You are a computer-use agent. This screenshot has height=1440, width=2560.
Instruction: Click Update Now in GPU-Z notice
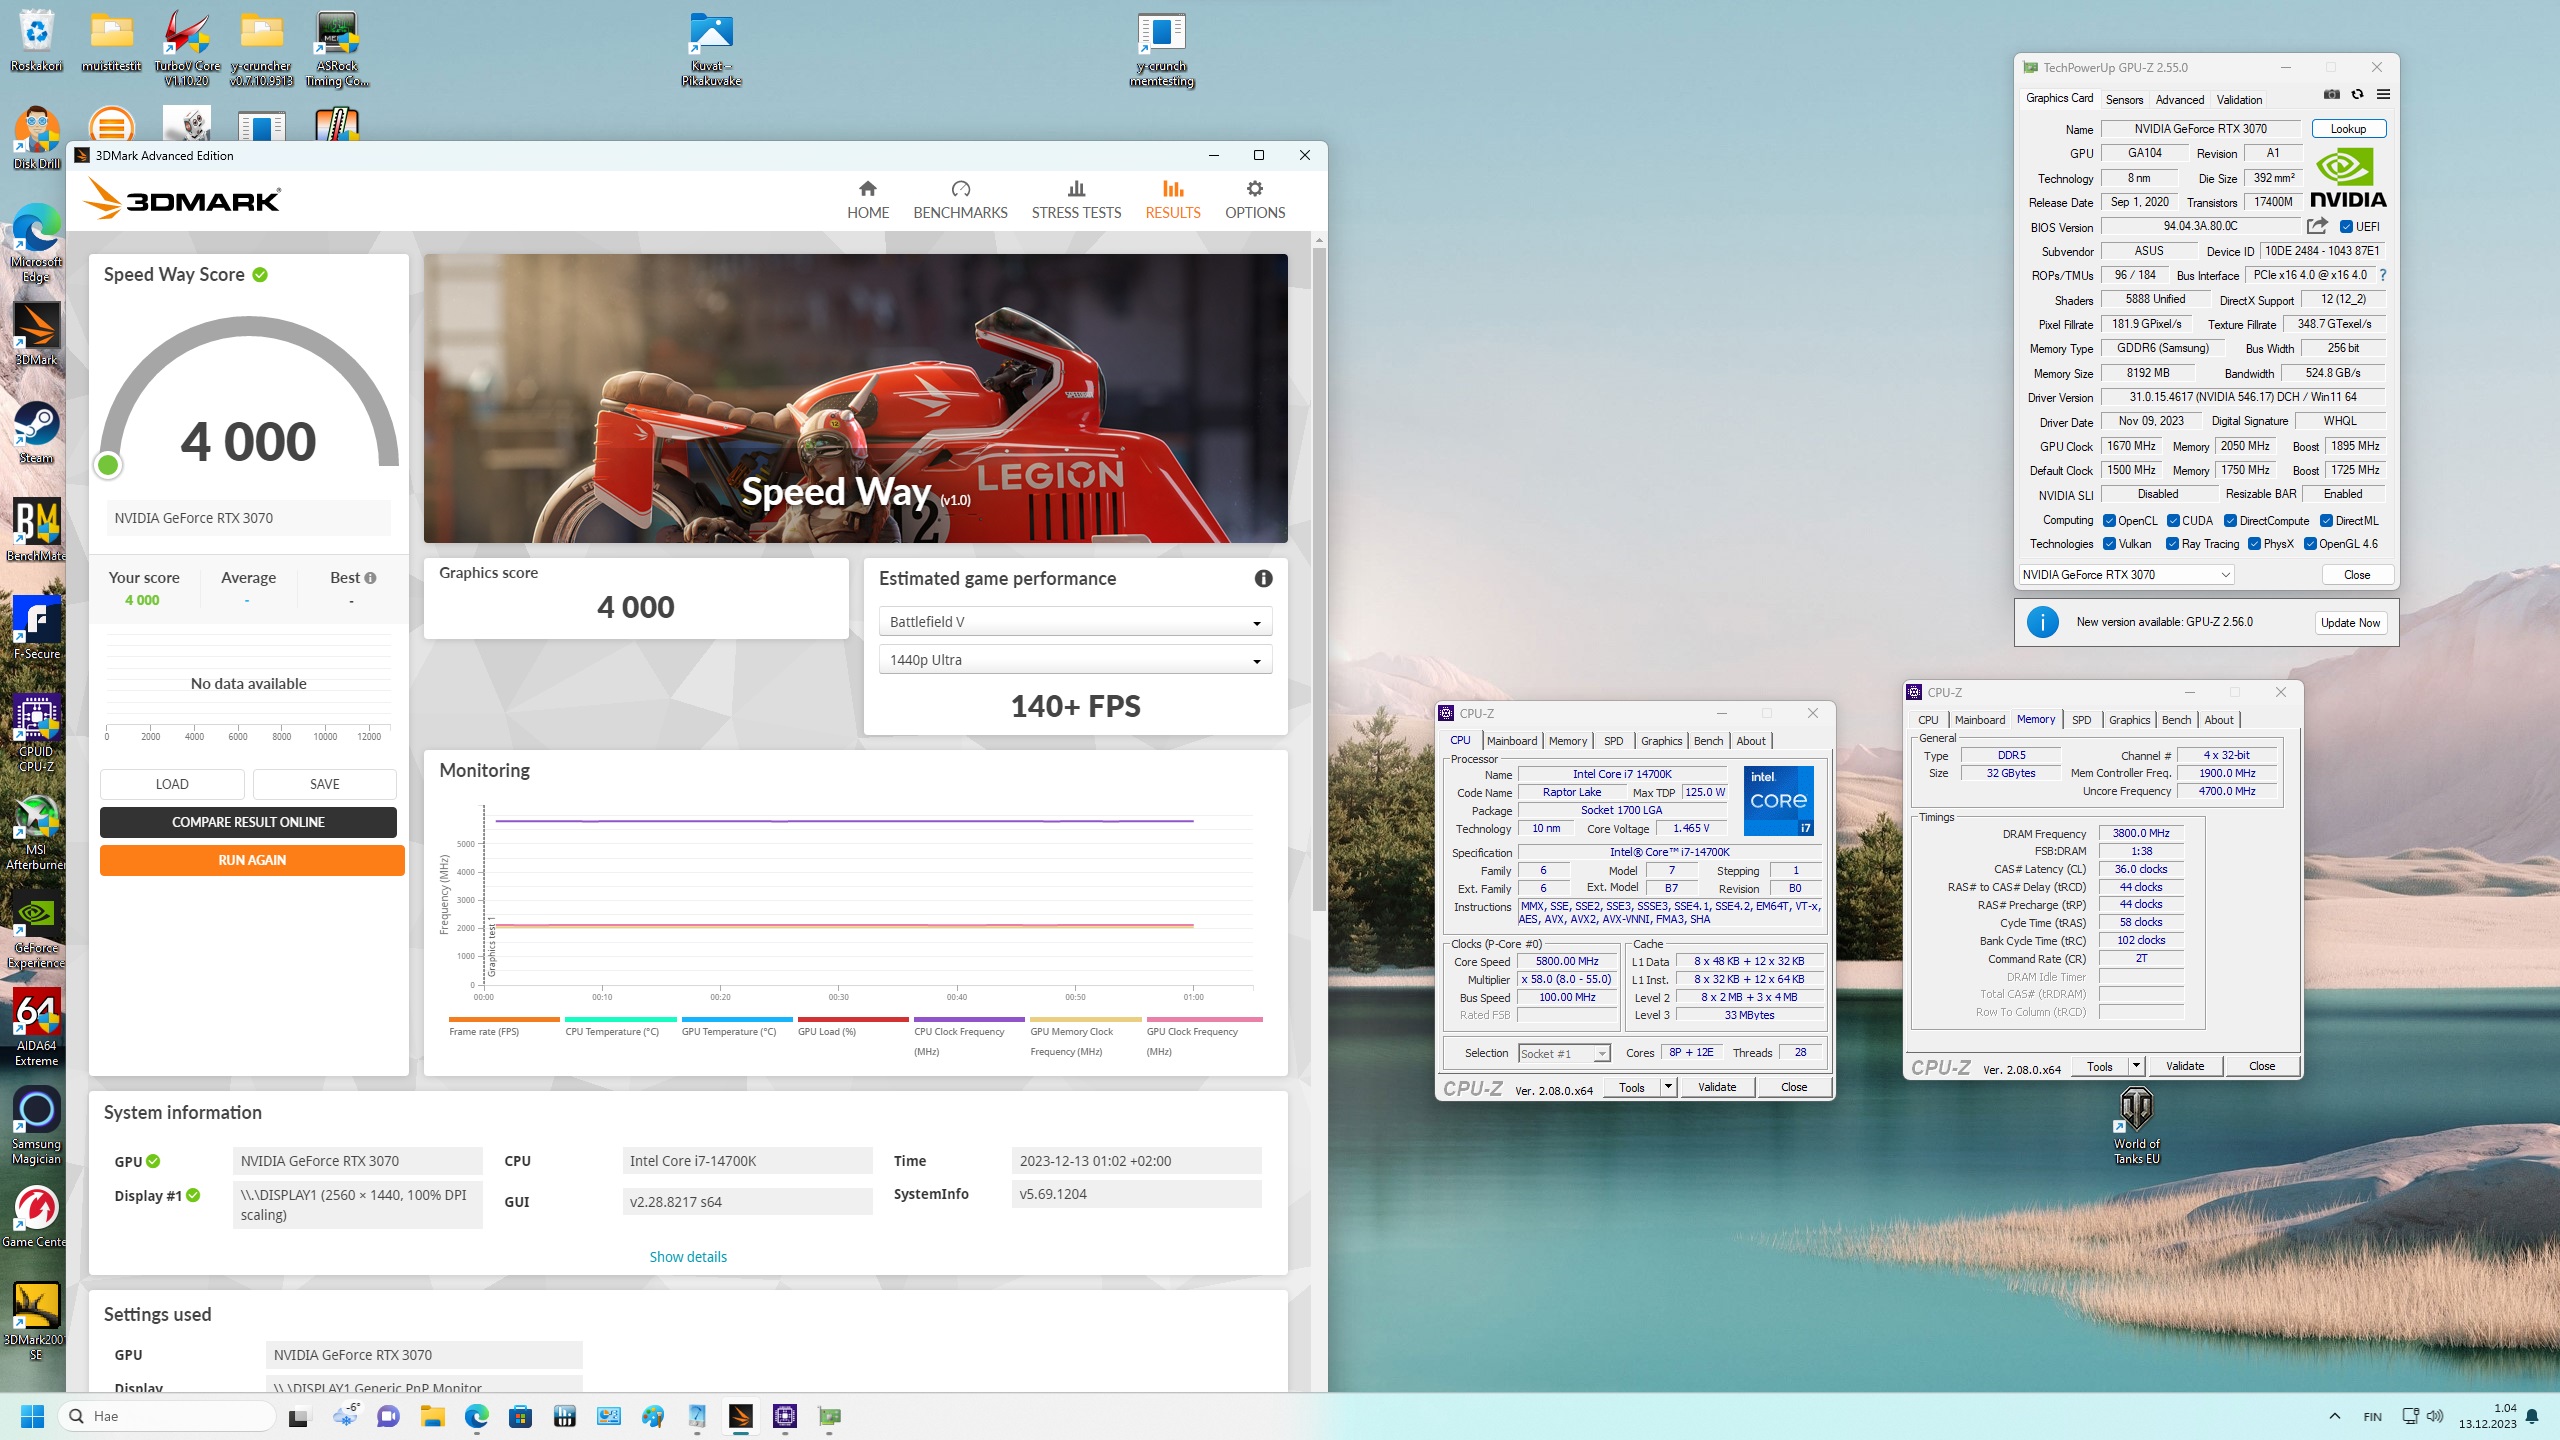2350,622
